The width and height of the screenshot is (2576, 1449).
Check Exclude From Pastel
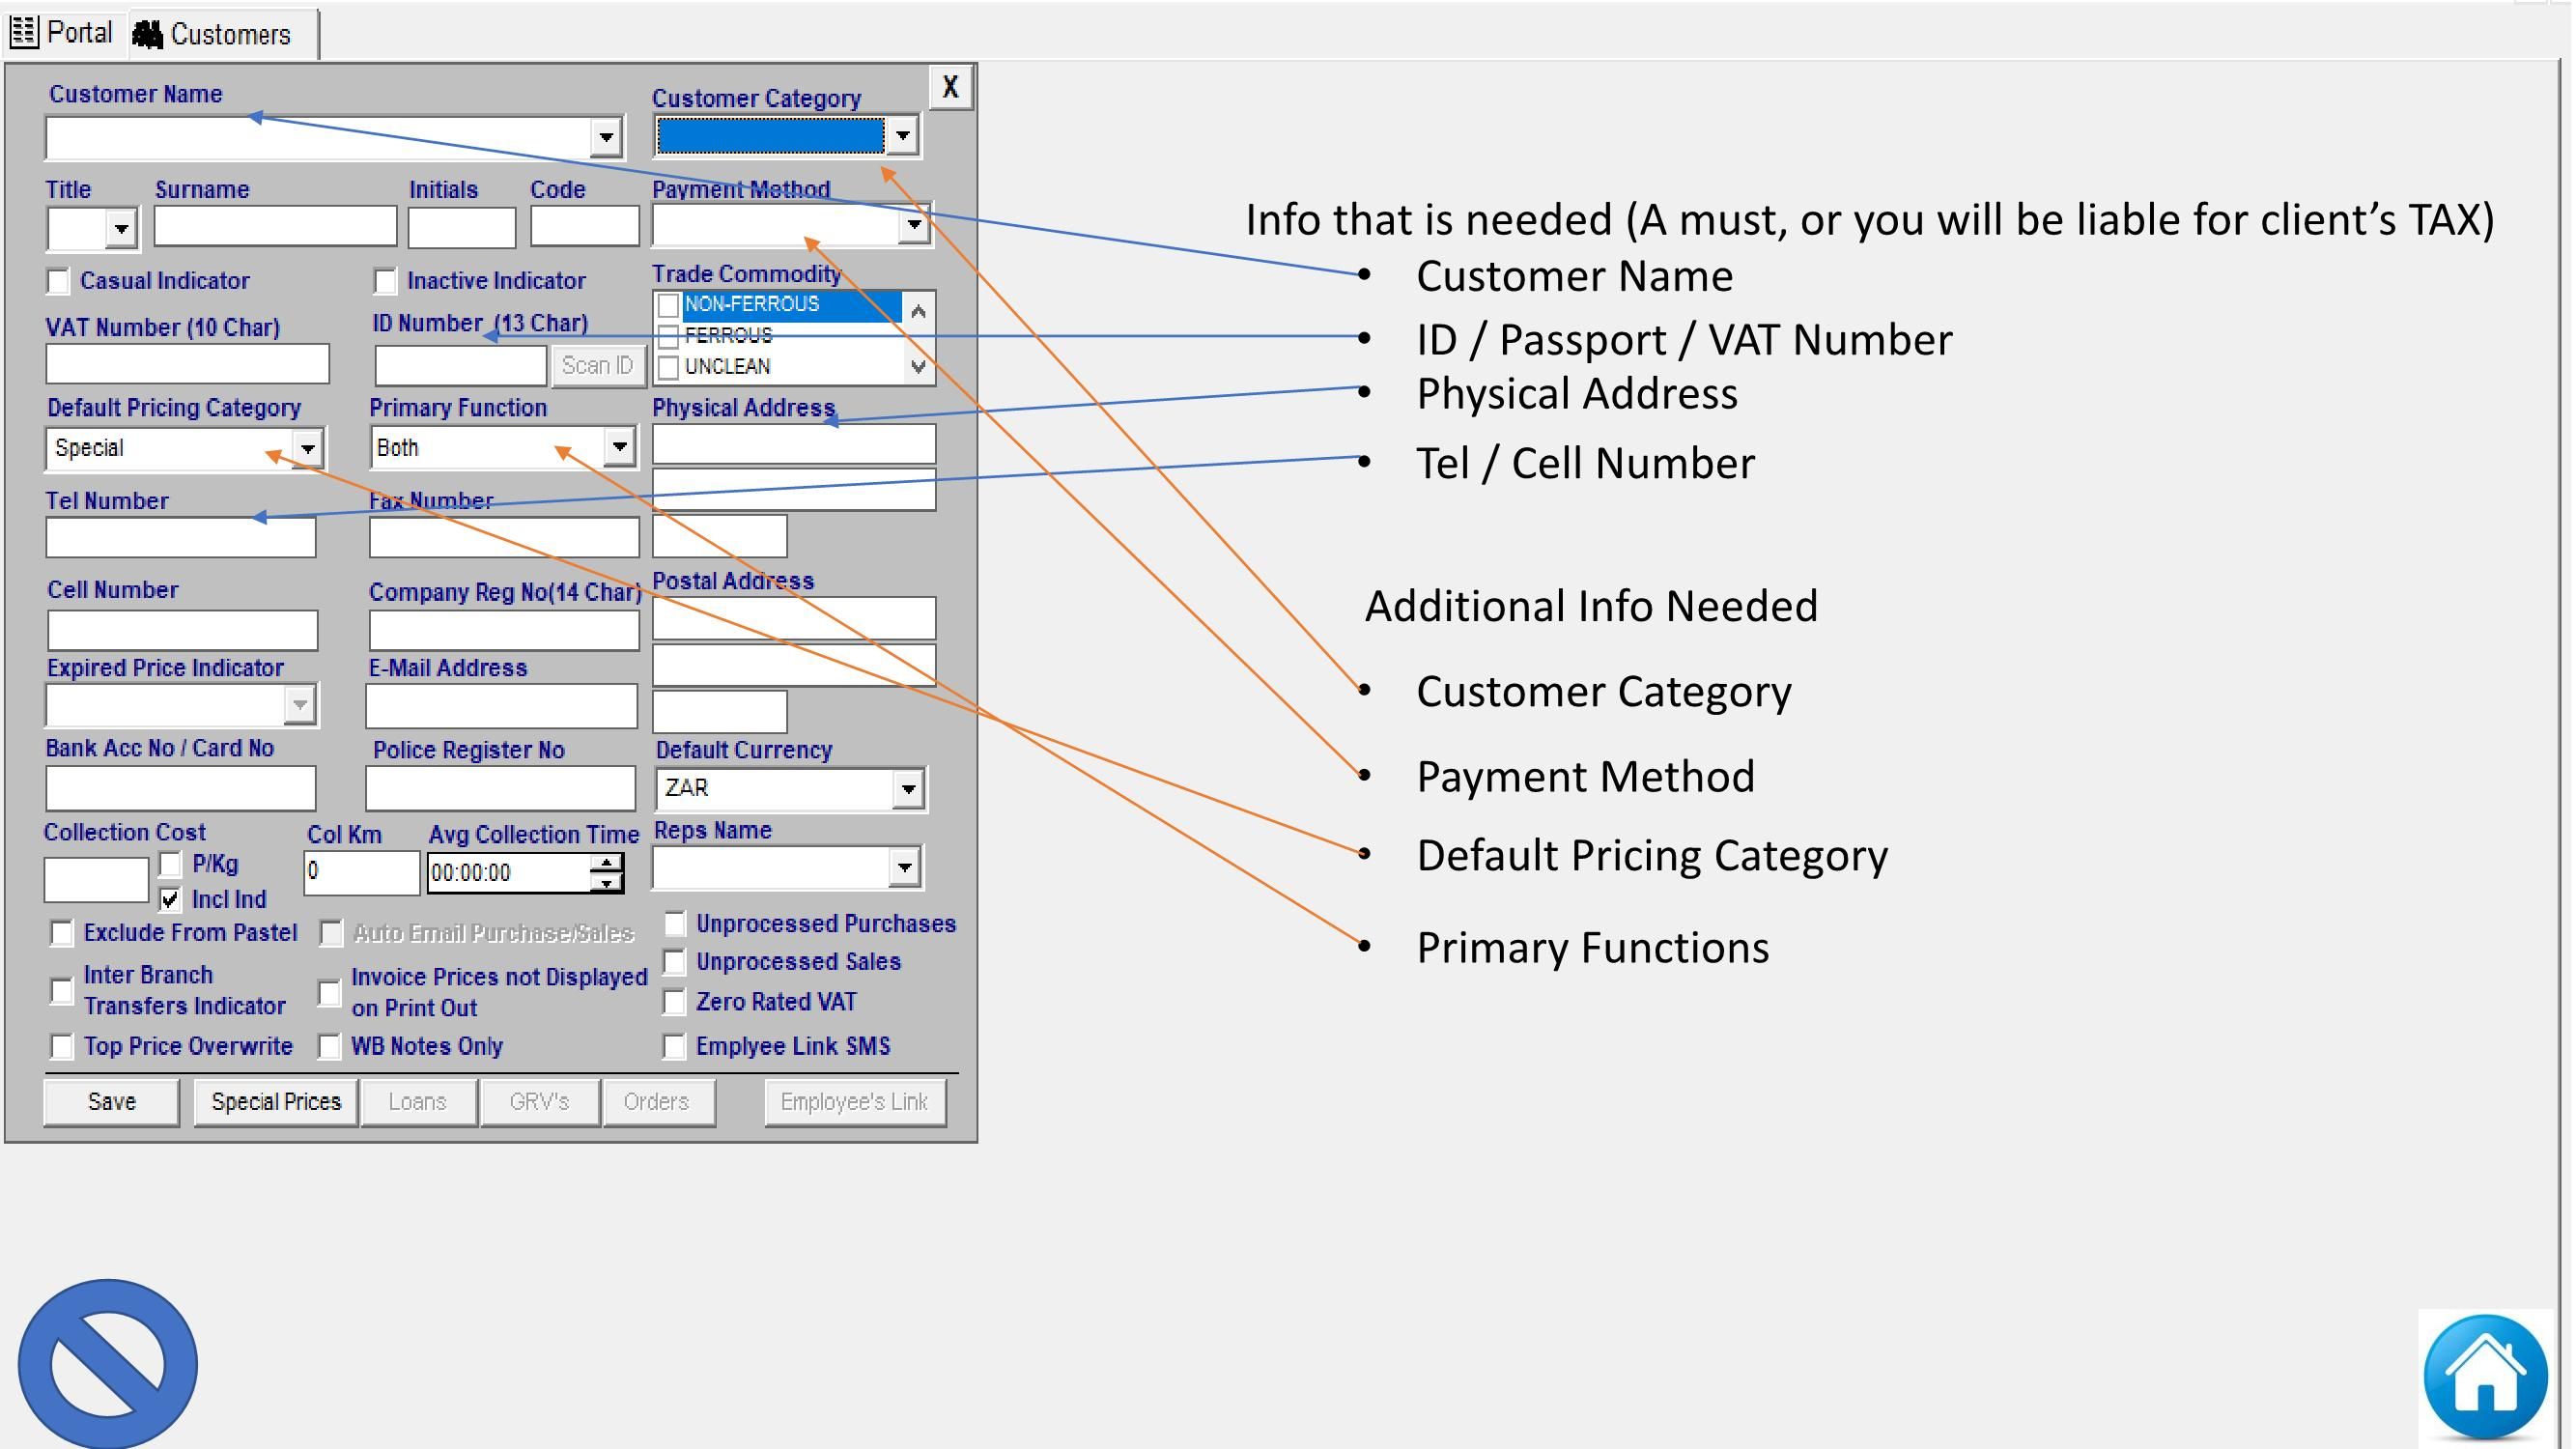tap(61, 932)
